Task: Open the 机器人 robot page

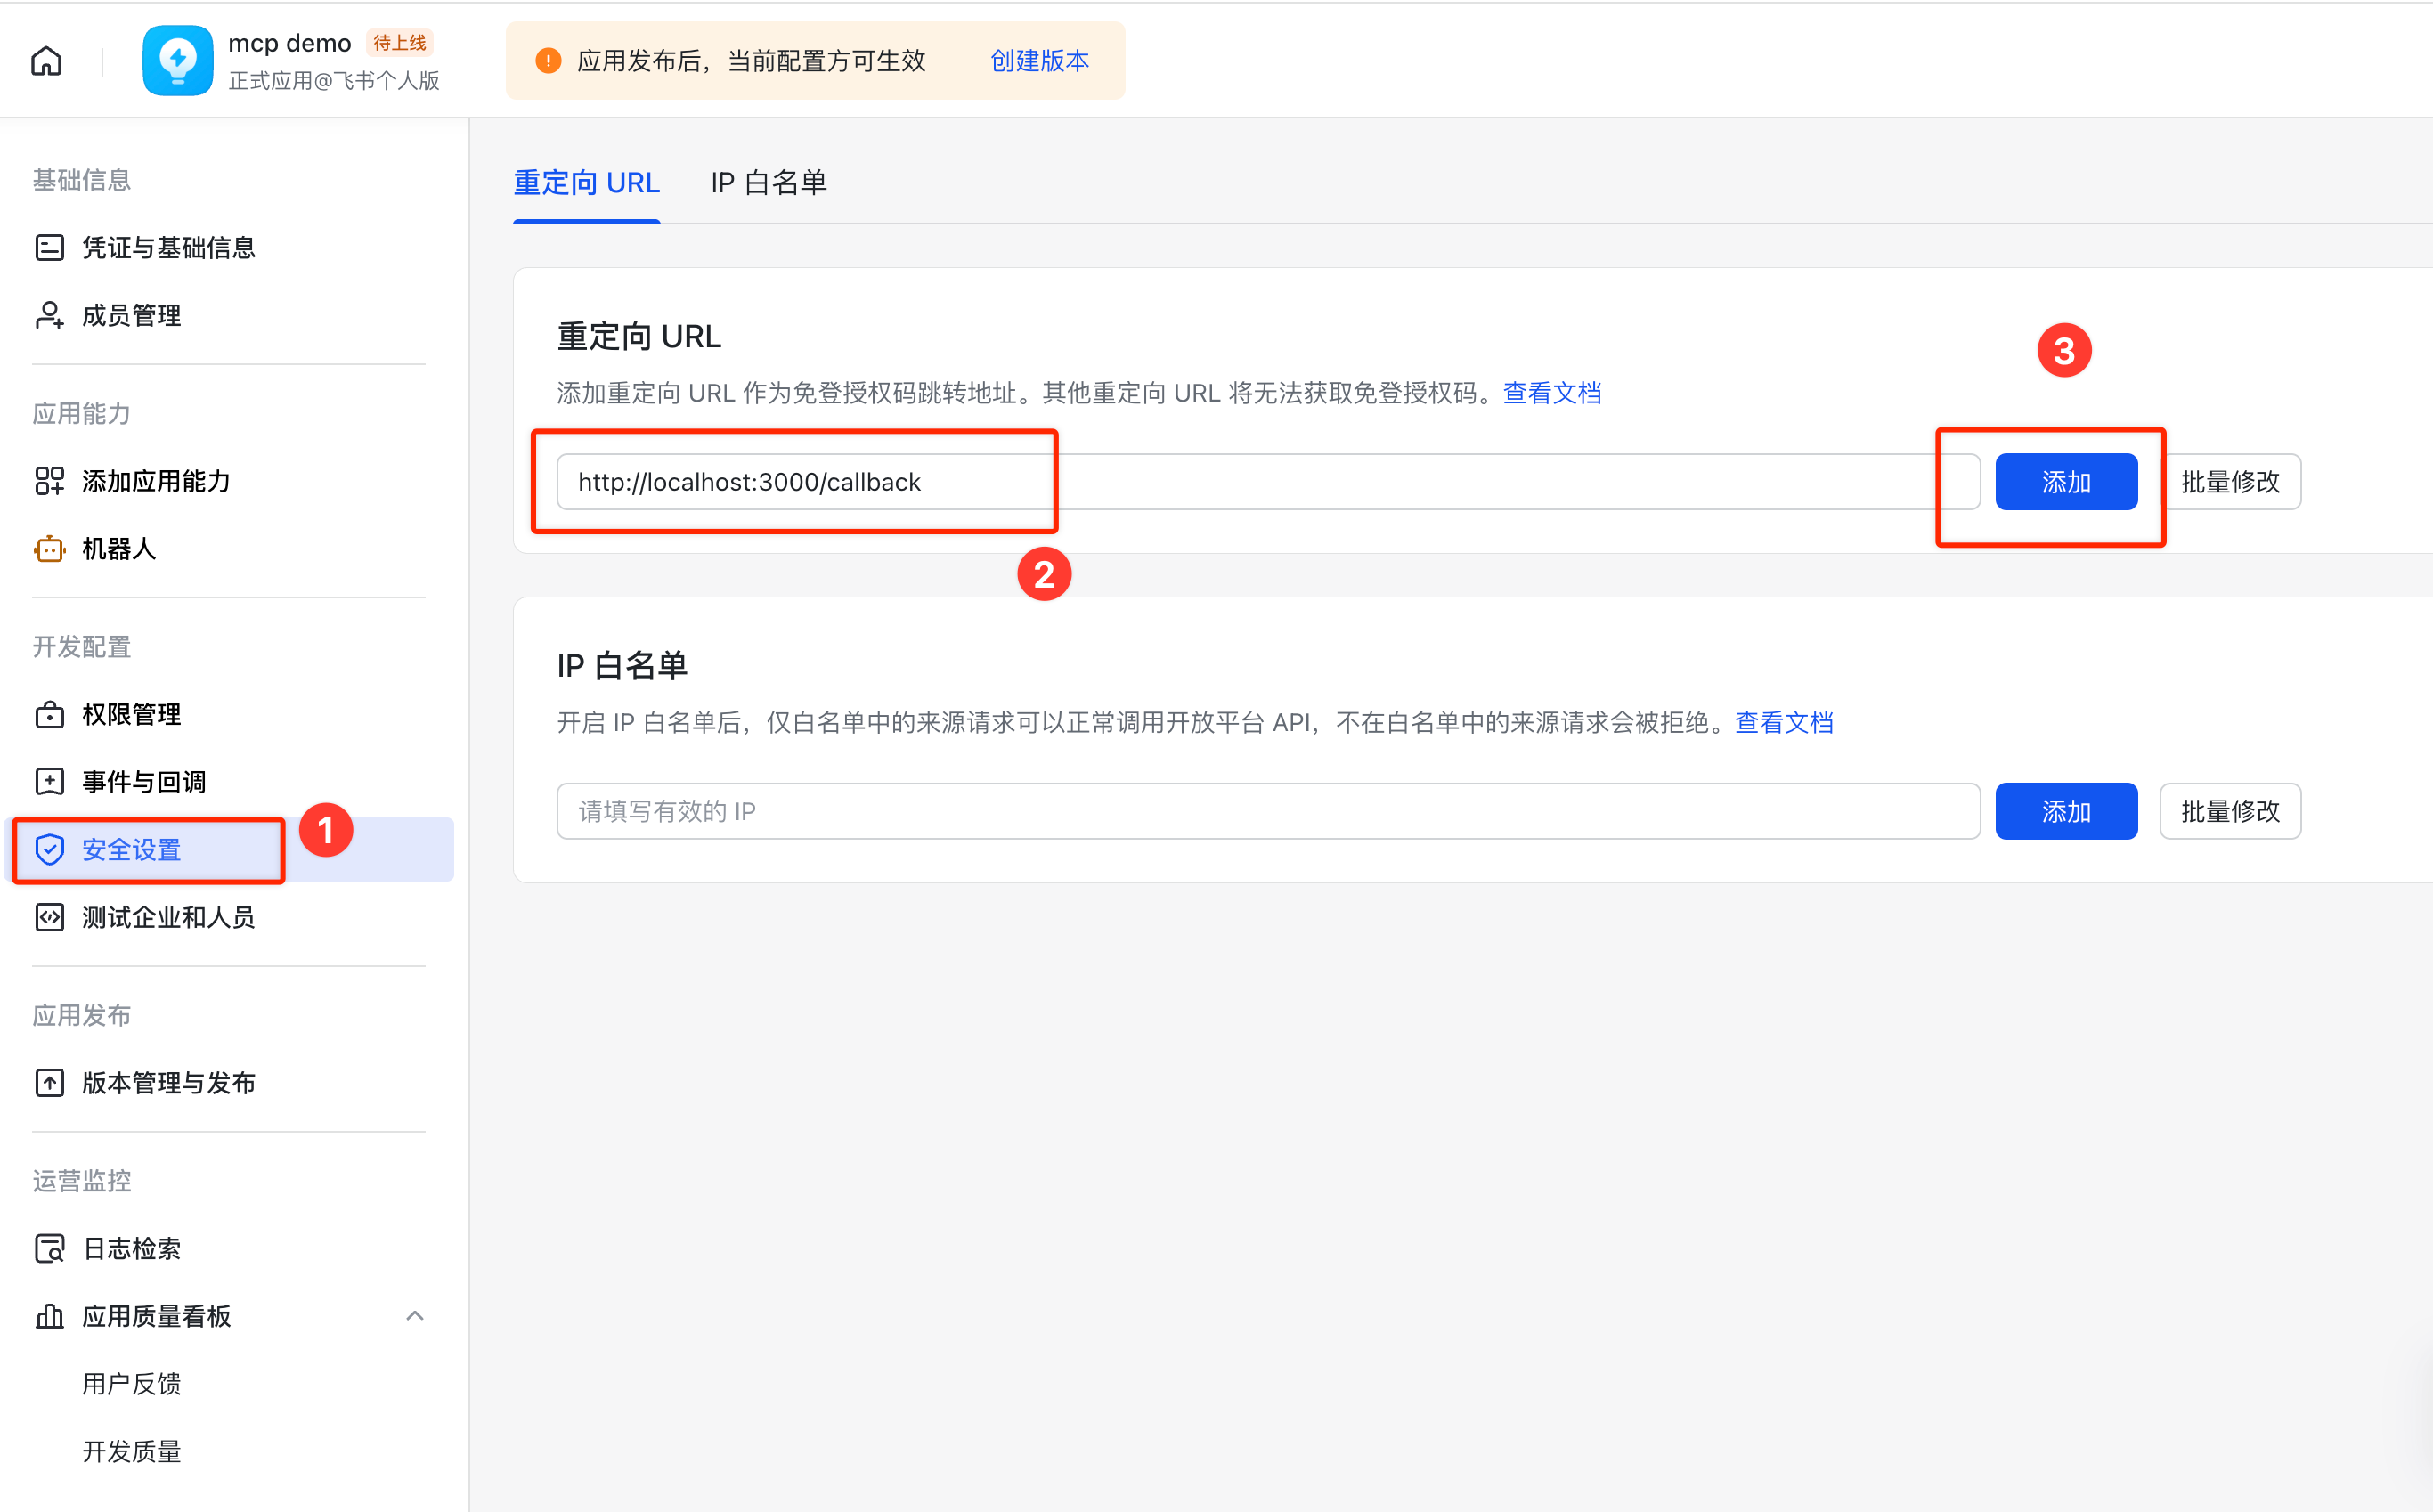Action: point(118,548)
